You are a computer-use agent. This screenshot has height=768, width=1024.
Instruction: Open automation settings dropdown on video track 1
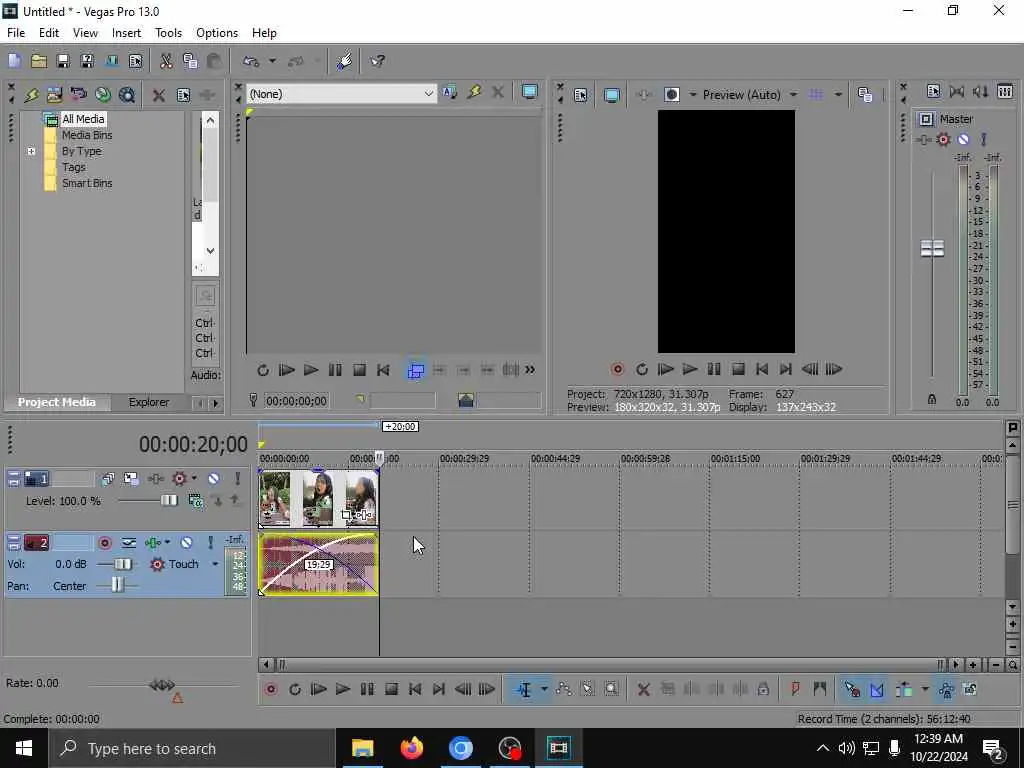click(194, 479)
